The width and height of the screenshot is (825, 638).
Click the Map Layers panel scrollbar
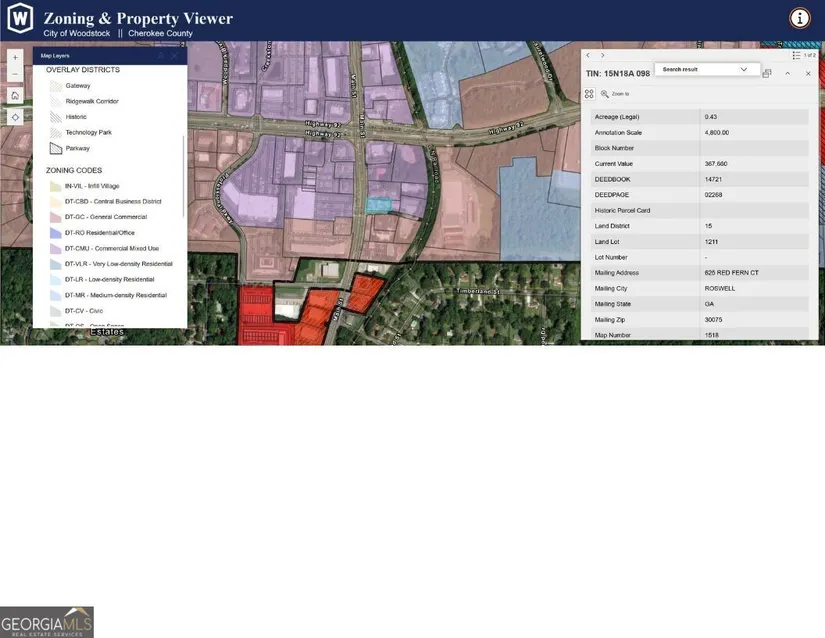click(x=184, y=160)
